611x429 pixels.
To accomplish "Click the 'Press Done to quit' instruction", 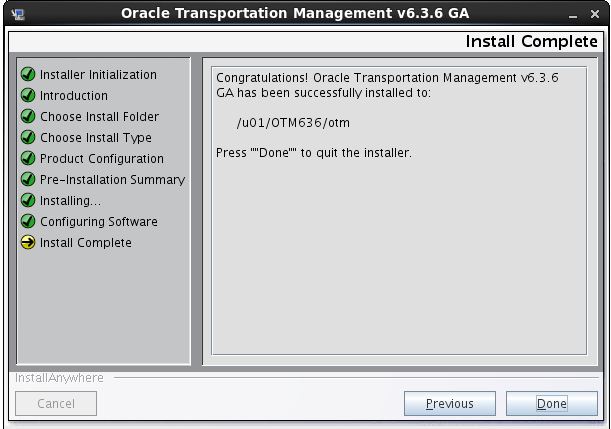I will pyautogui.click(x=314, y=152).
